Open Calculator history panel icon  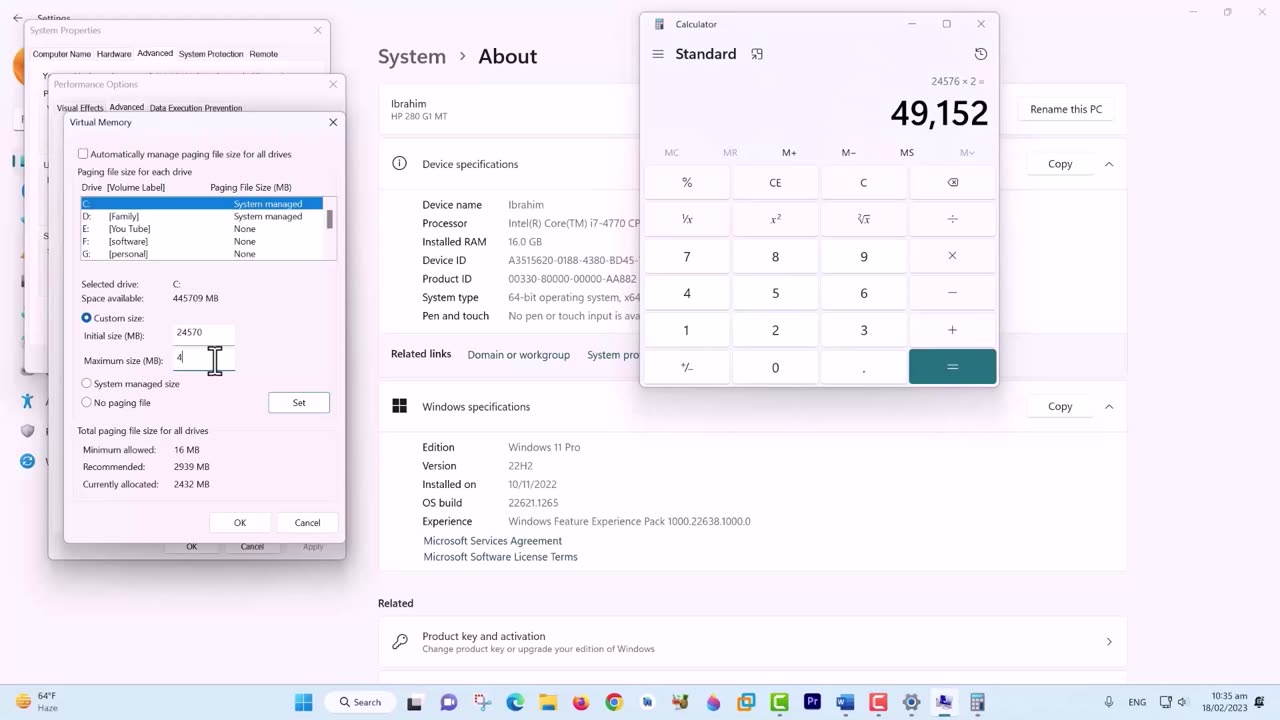(980, 54)
